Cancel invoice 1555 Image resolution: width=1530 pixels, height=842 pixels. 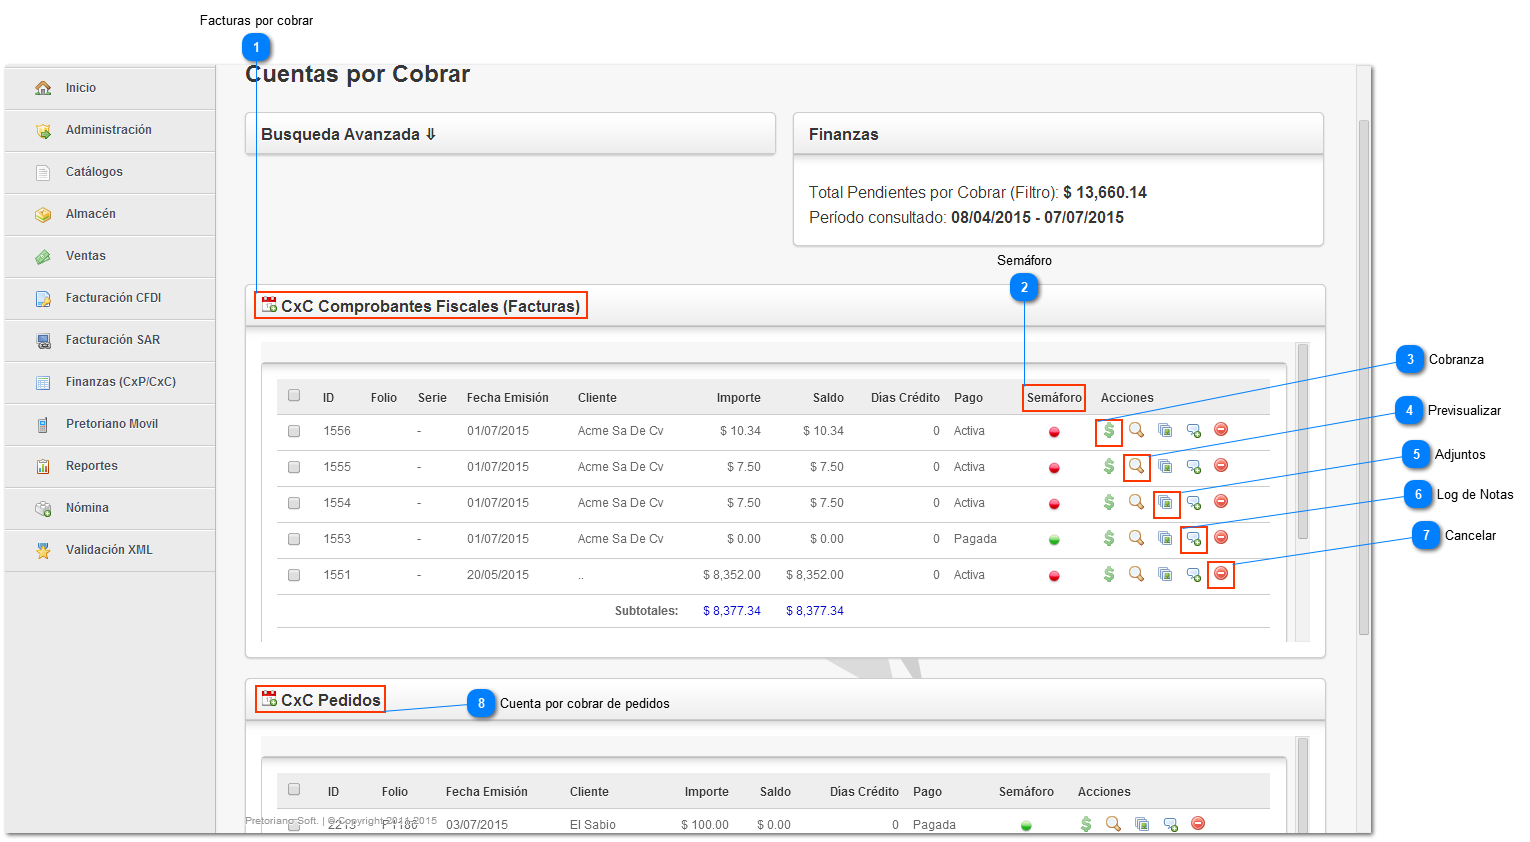click(x=1221, y=465)
